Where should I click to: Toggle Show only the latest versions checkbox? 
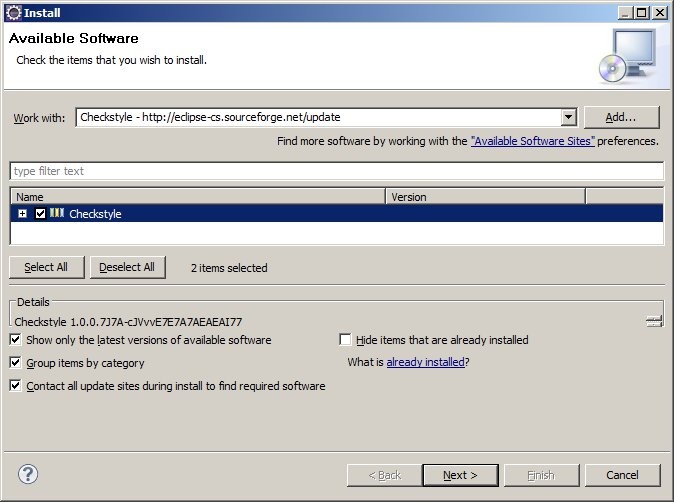point(16,340)
